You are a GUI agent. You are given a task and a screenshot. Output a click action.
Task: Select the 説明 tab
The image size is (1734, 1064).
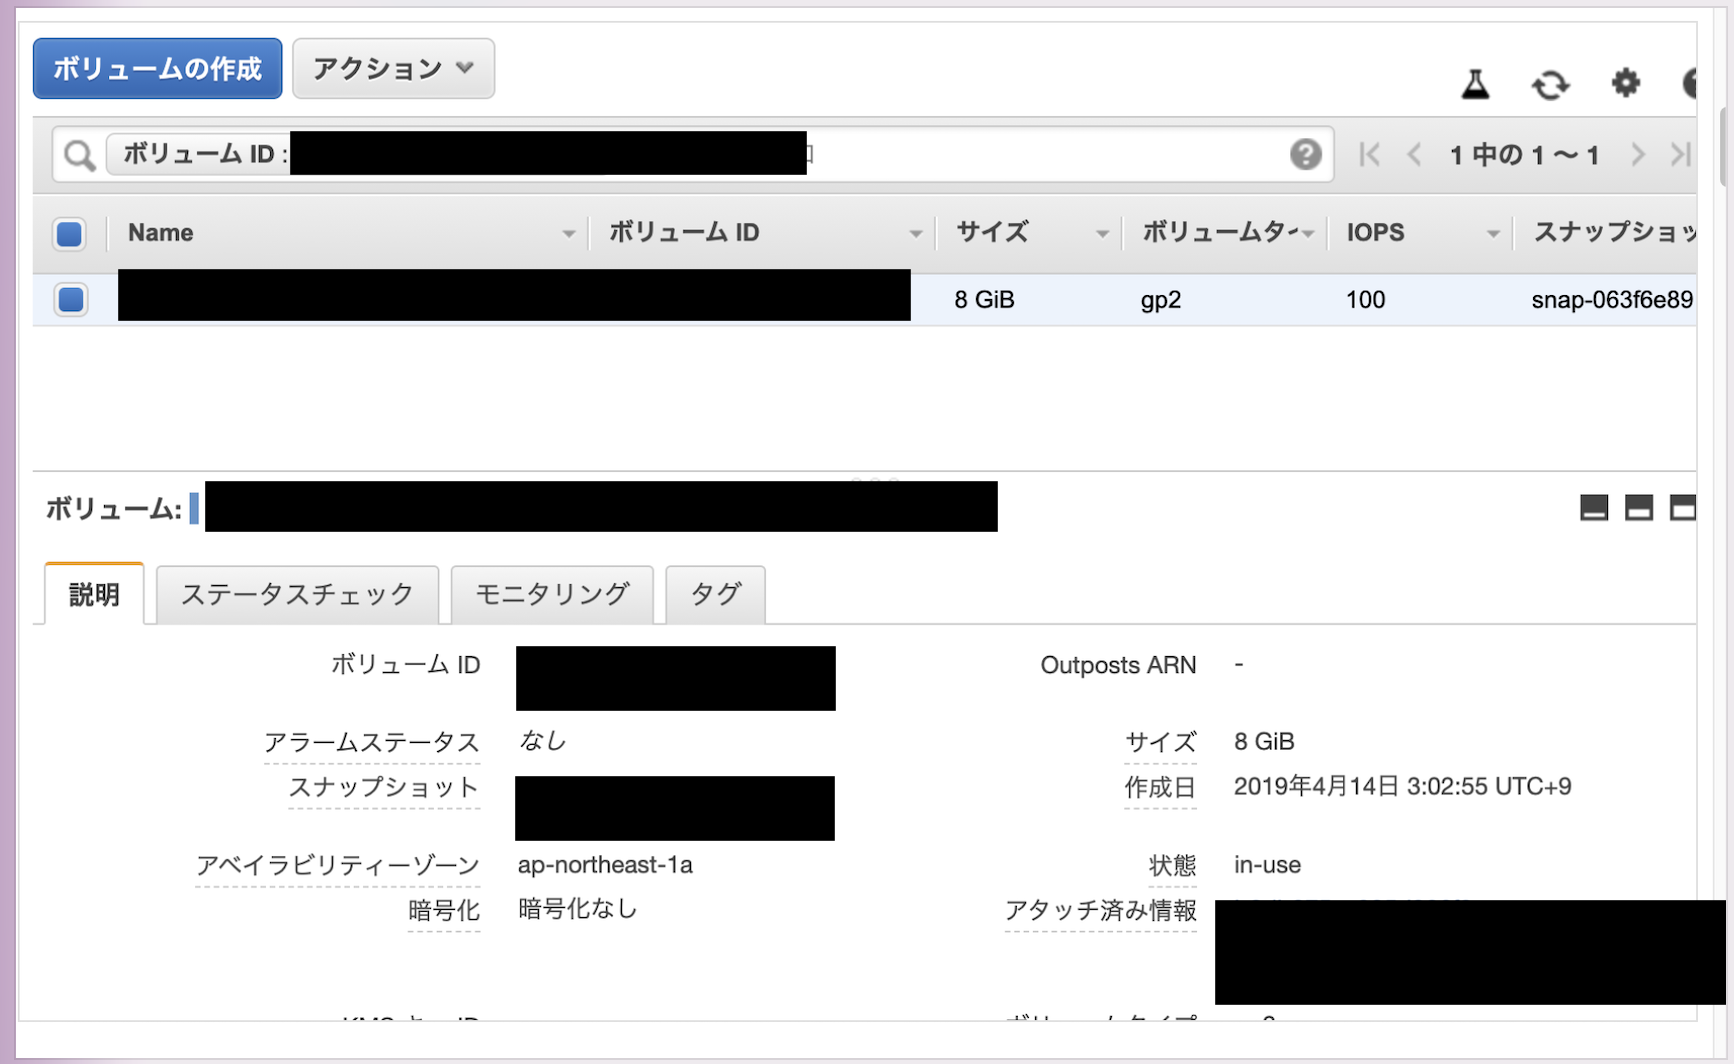coord(94,594)
